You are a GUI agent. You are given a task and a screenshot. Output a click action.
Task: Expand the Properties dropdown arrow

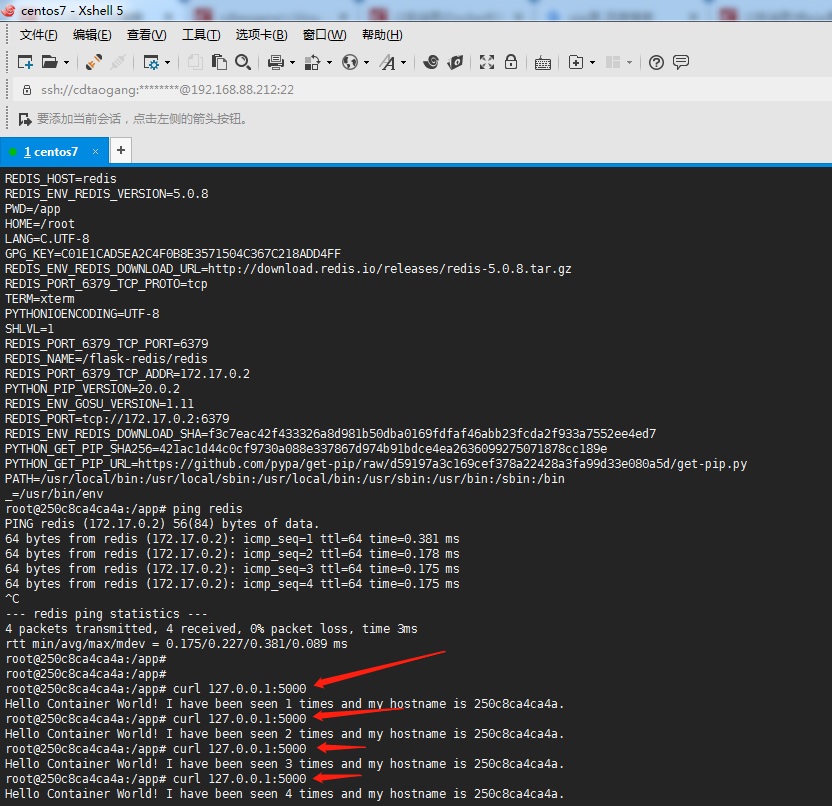click(168, 63)
